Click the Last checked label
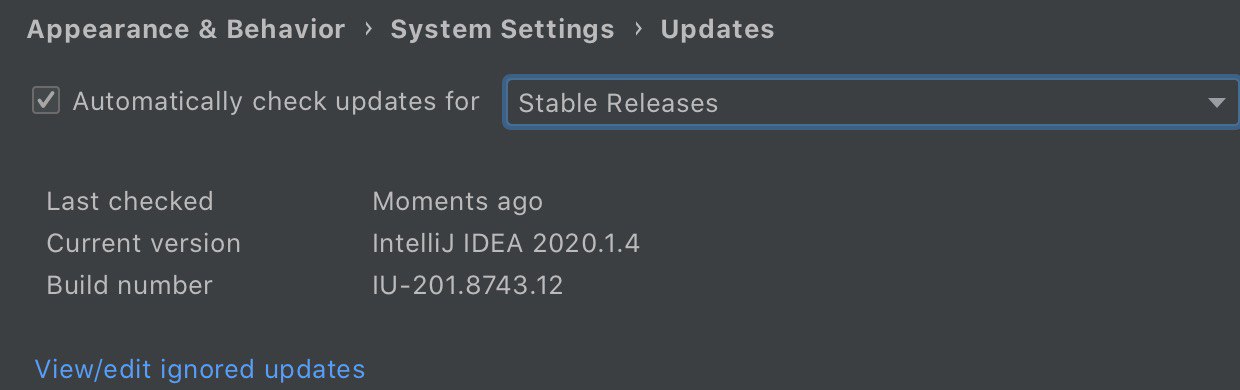The width and height of the screenshot is (1240, 390). pos(130,201)
